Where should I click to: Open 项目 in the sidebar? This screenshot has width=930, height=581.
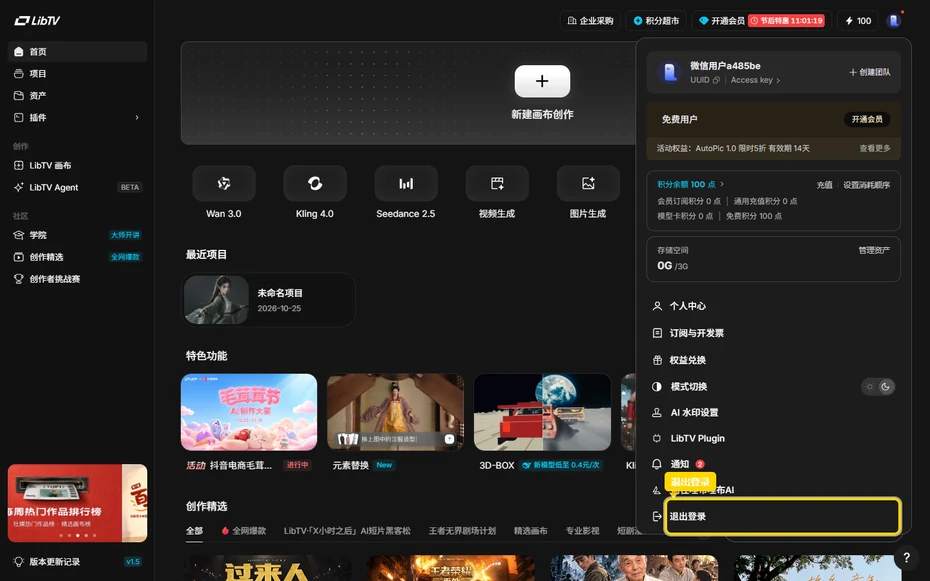(77, 74)
